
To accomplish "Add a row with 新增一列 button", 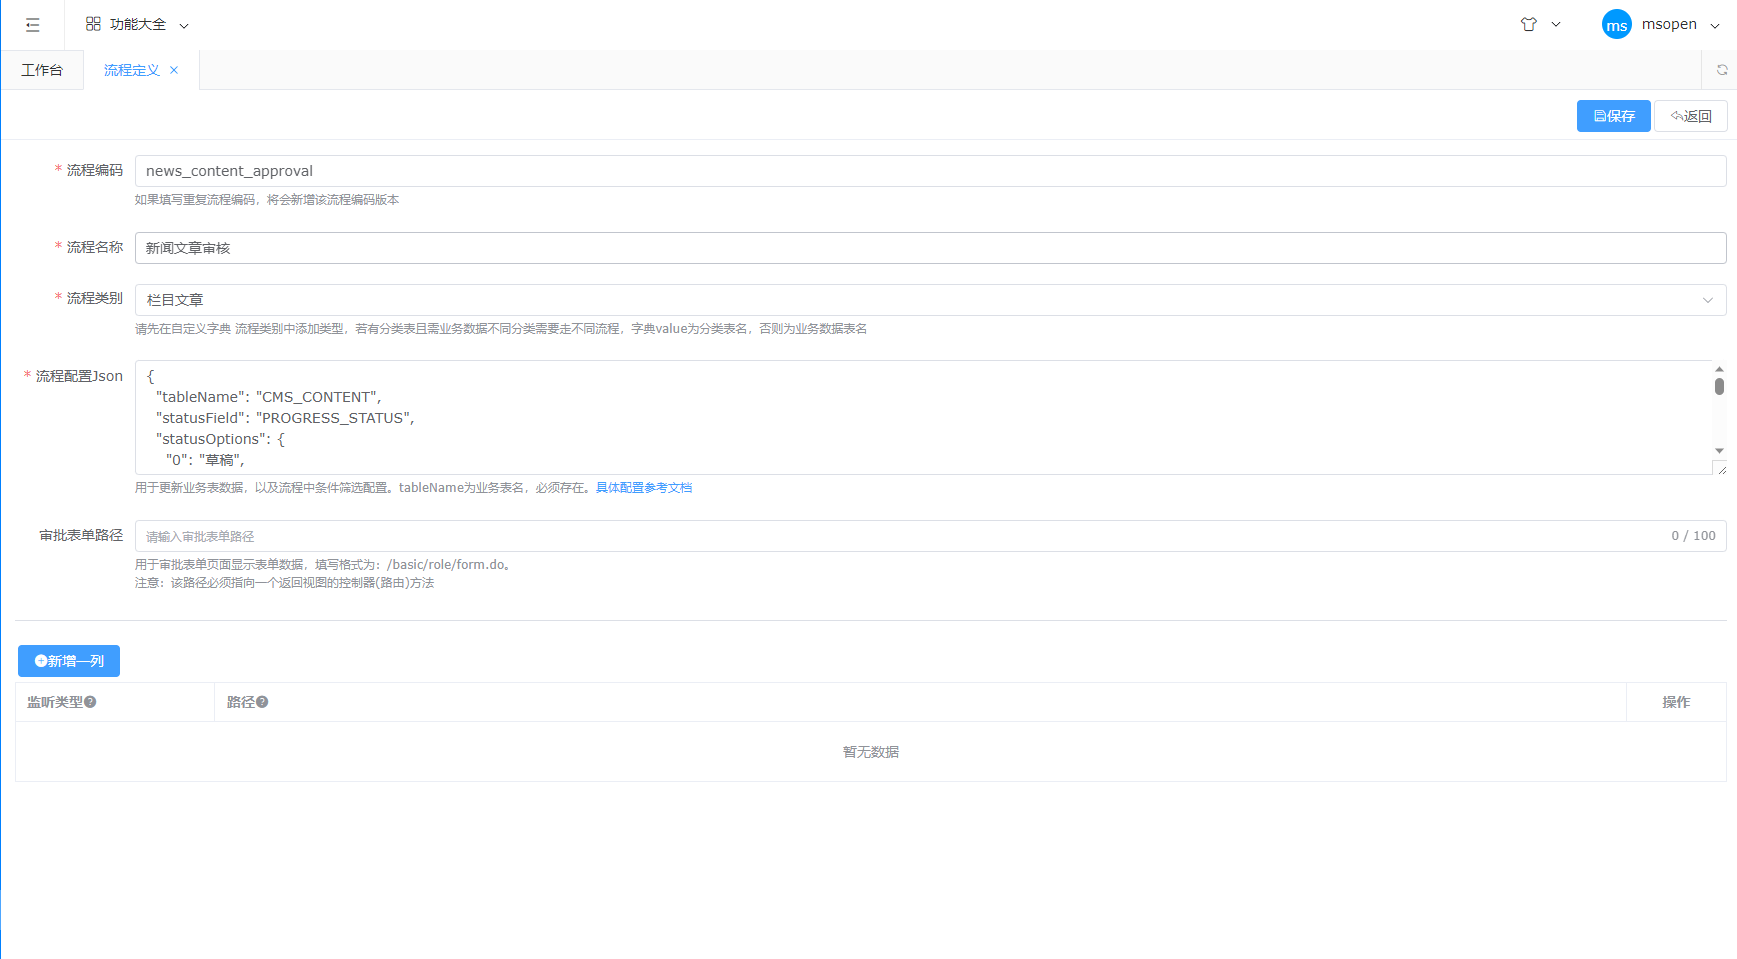I will coord(69,661).
